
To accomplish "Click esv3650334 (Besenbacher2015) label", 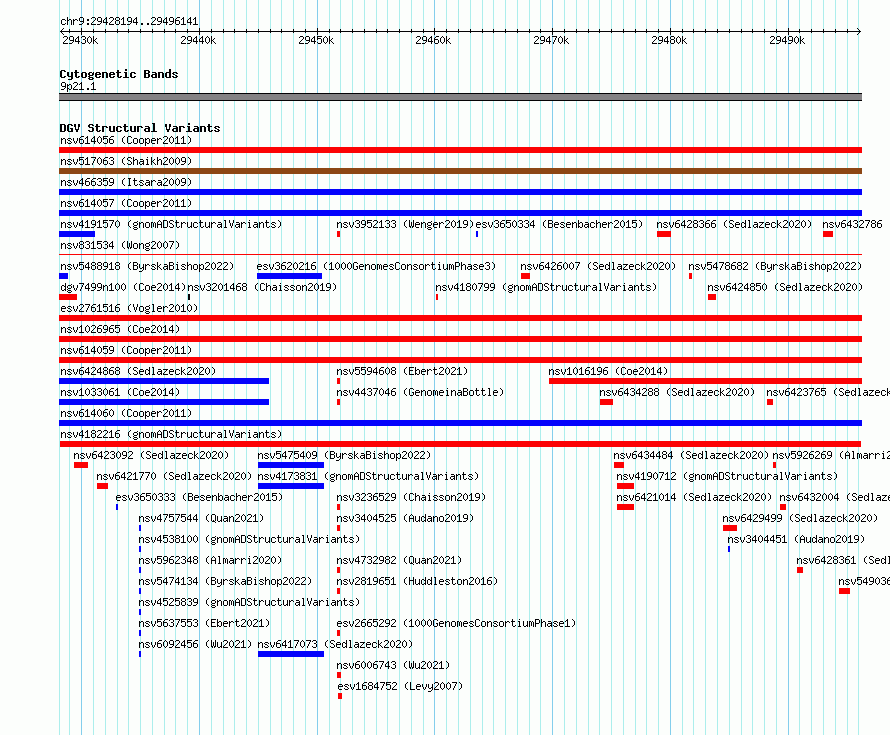I will point(559,224).
